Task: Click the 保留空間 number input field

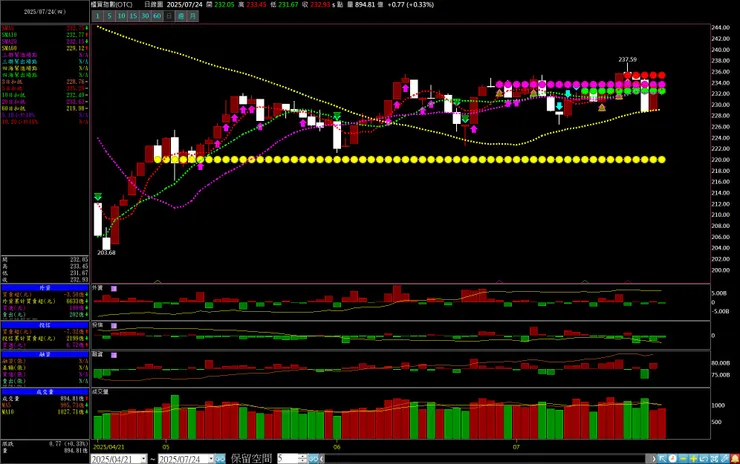Action: tap(288, 459)
